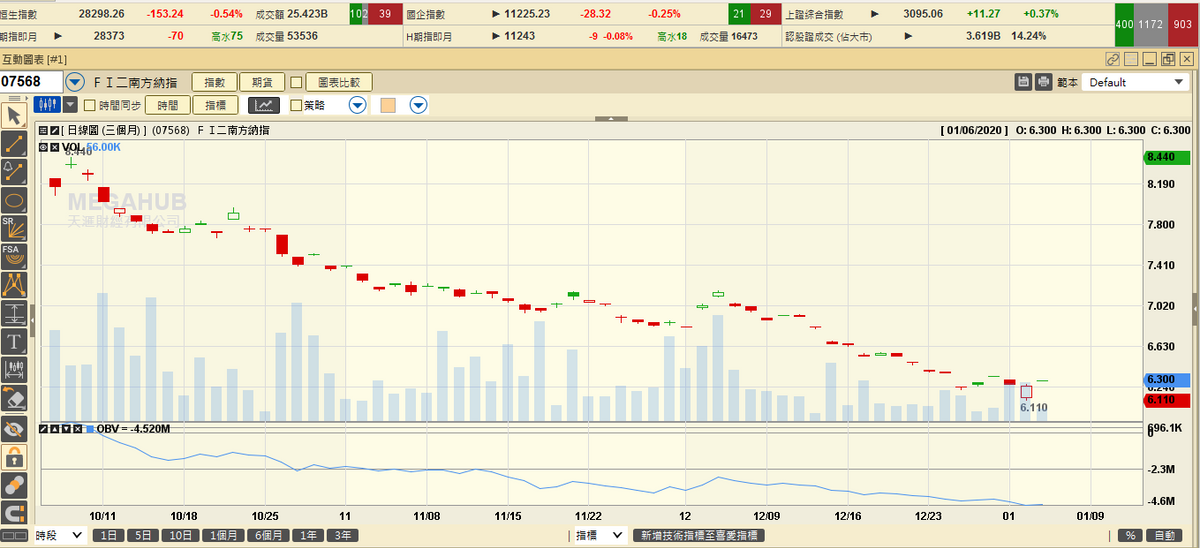Click the 指數 button
1200x548 pixels.
[x=215, y=82]
